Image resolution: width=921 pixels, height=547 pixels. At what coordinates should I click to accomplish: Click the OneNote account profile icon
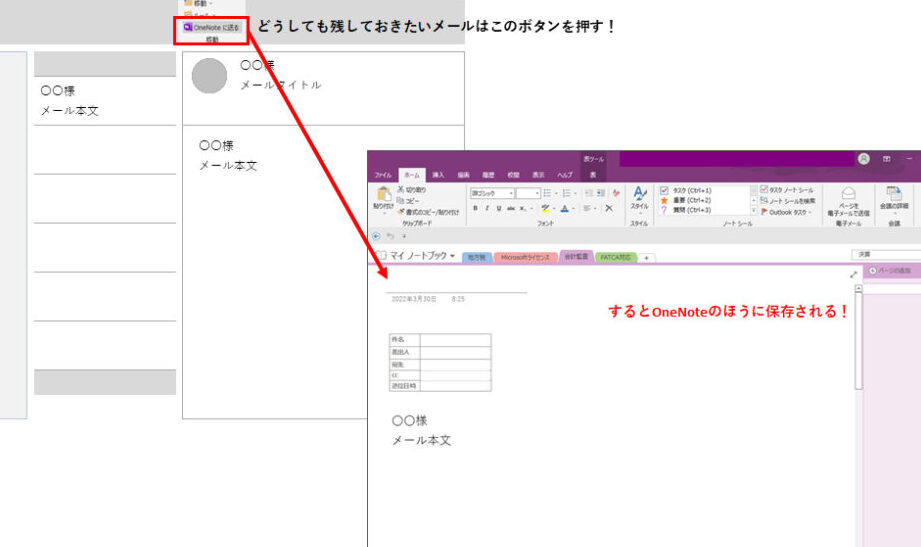tap(863, 159)
